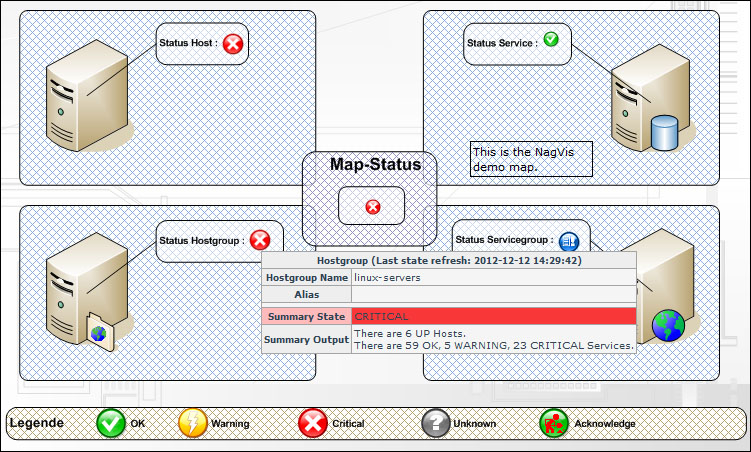Click the 'Acknowledge' legend text
The height and width of the screenshot is (452, 751).
605,424
